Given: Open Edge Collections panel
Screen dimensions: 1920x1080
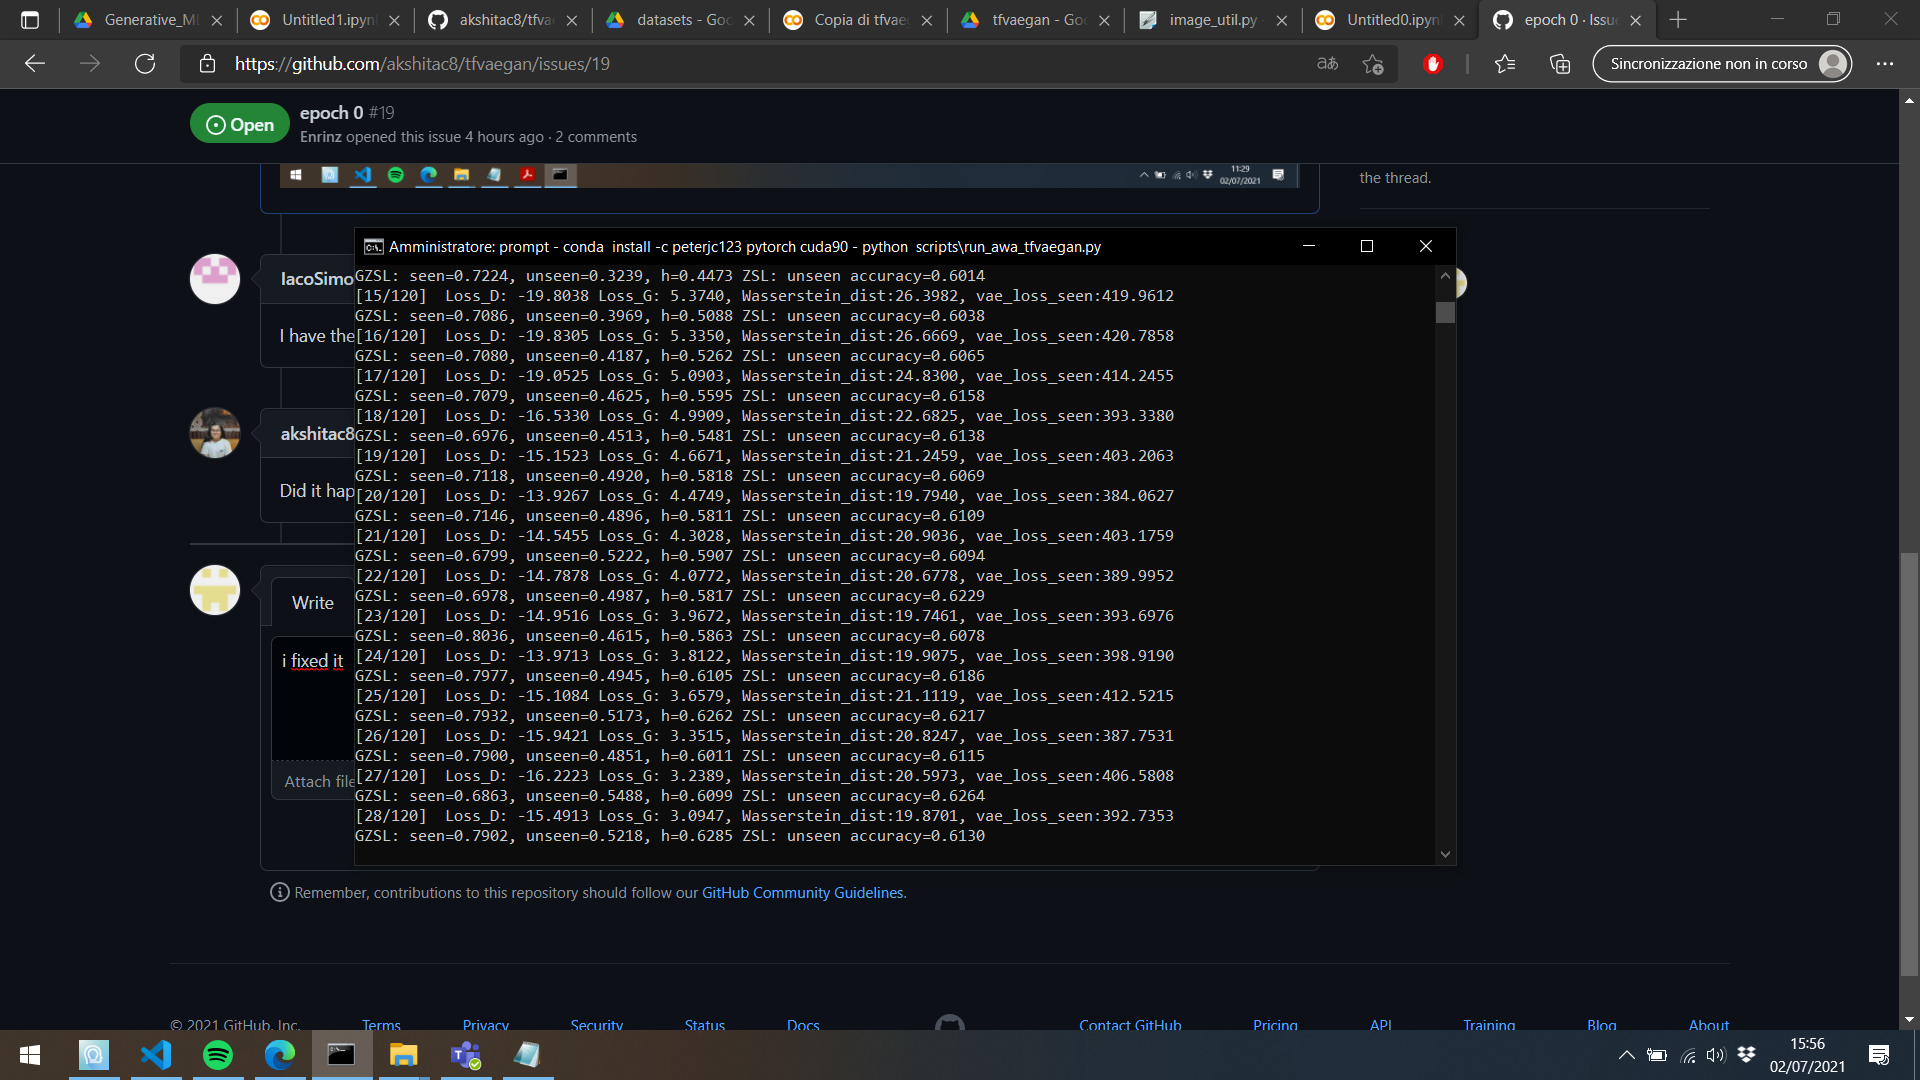Looking at the screenshot, I should tap(1559, 63).
